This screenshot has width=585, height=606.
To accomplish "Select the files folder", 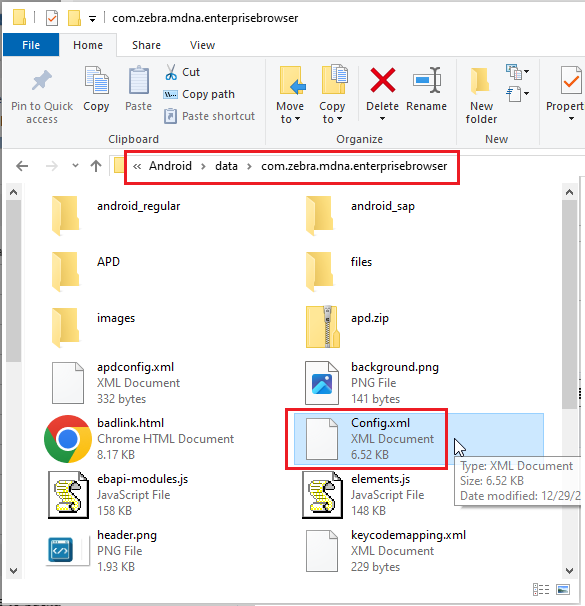I will tap(339, 271).
